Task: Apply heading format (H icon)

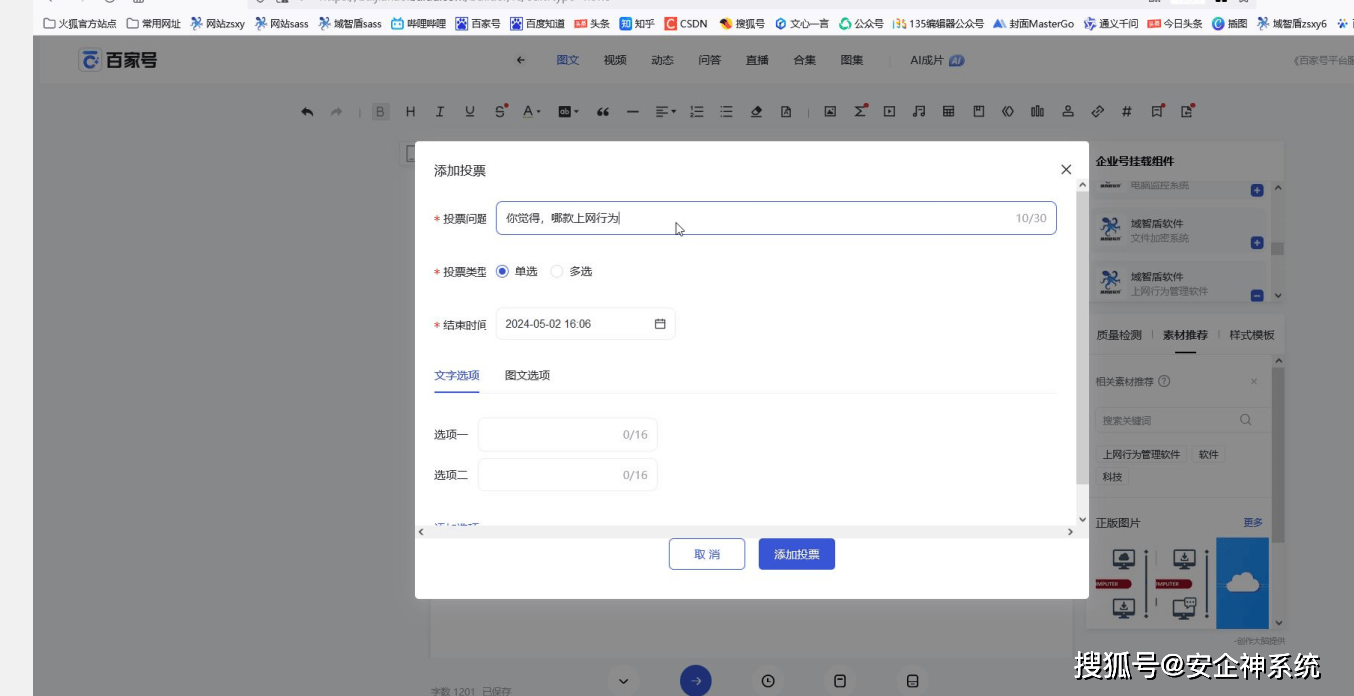Action: 410,112
